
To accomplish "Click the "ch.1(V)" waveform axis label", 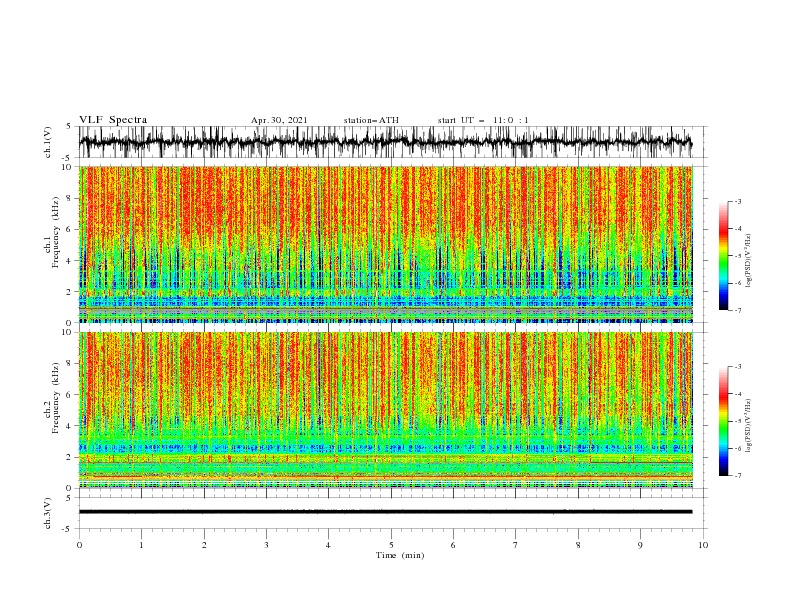I will pos(48,142).
